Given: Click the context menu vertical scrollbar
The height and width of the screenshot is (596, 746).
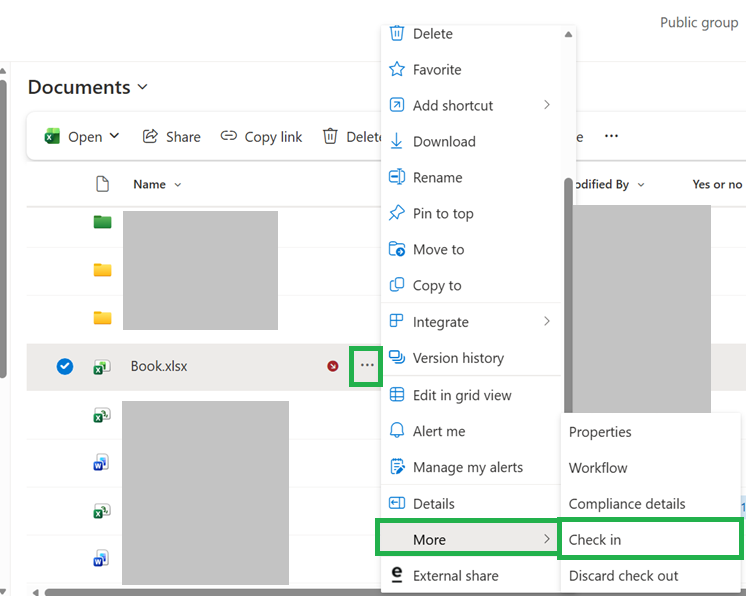Looking at the screenshot, I should (x=568, y=295).
